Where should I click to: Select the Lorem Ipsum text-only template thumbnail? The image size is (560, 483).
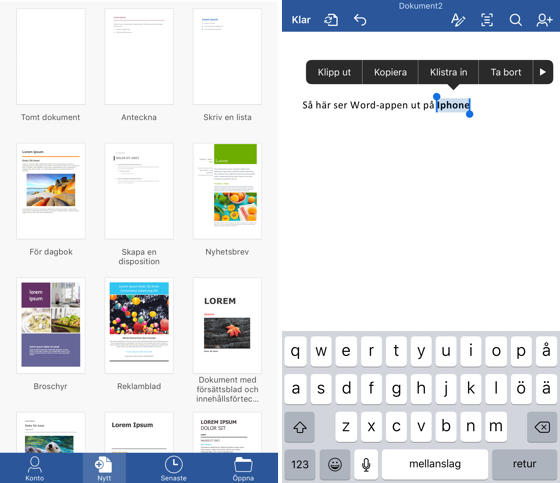point(139,433)
